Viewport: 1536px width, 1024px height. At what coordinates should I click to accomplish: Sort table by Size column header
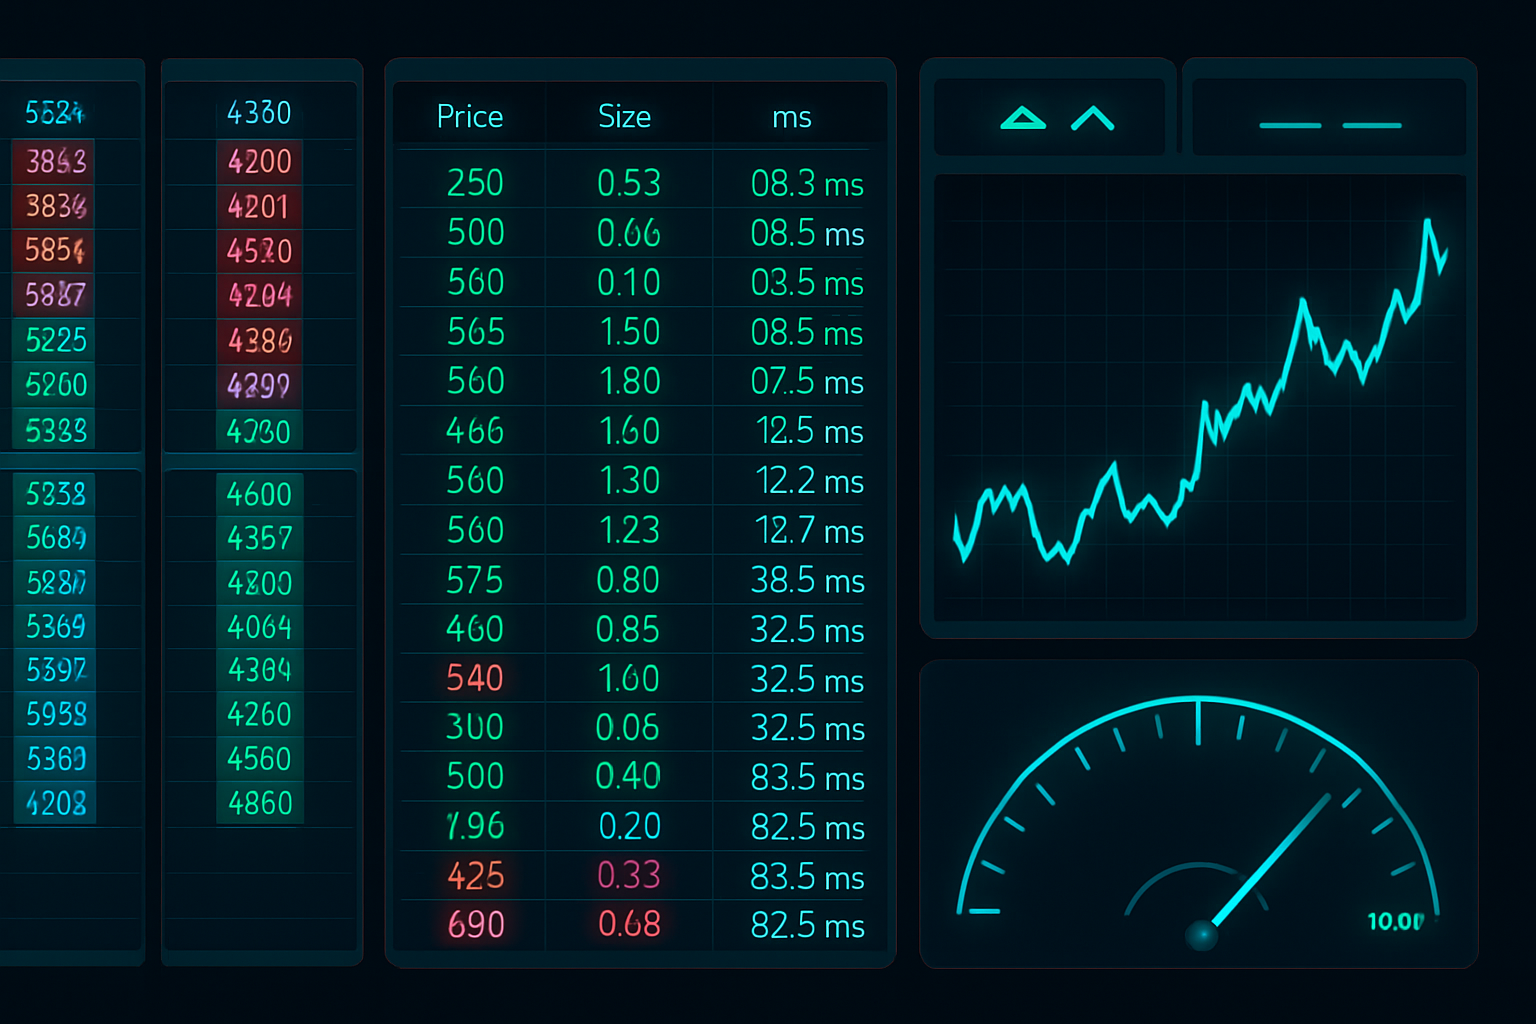click(x=624, y=117)
